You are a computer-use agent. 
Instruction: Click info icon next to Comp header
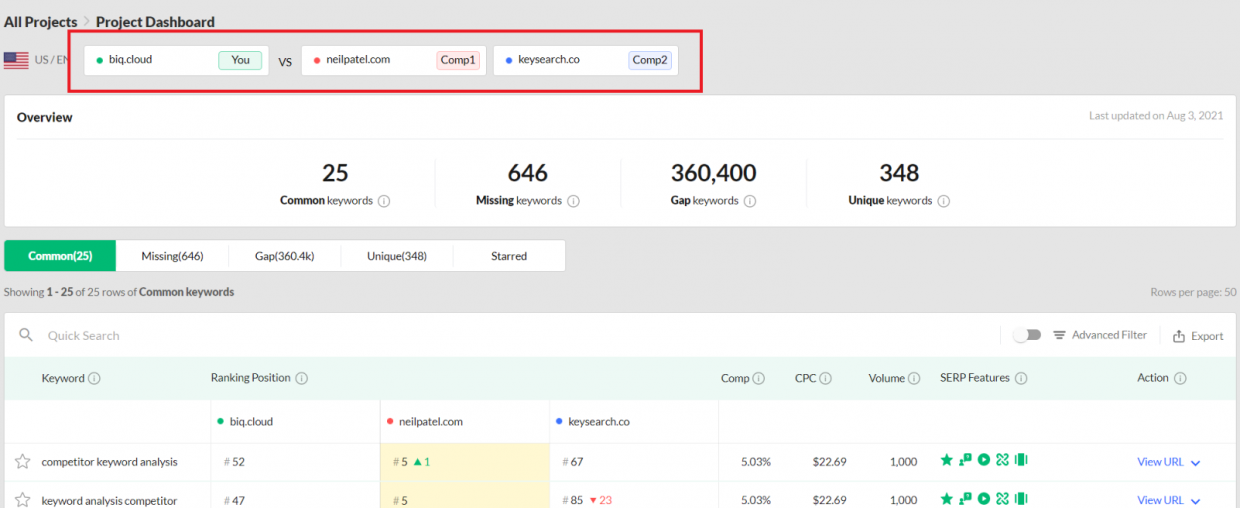point(759,379)
